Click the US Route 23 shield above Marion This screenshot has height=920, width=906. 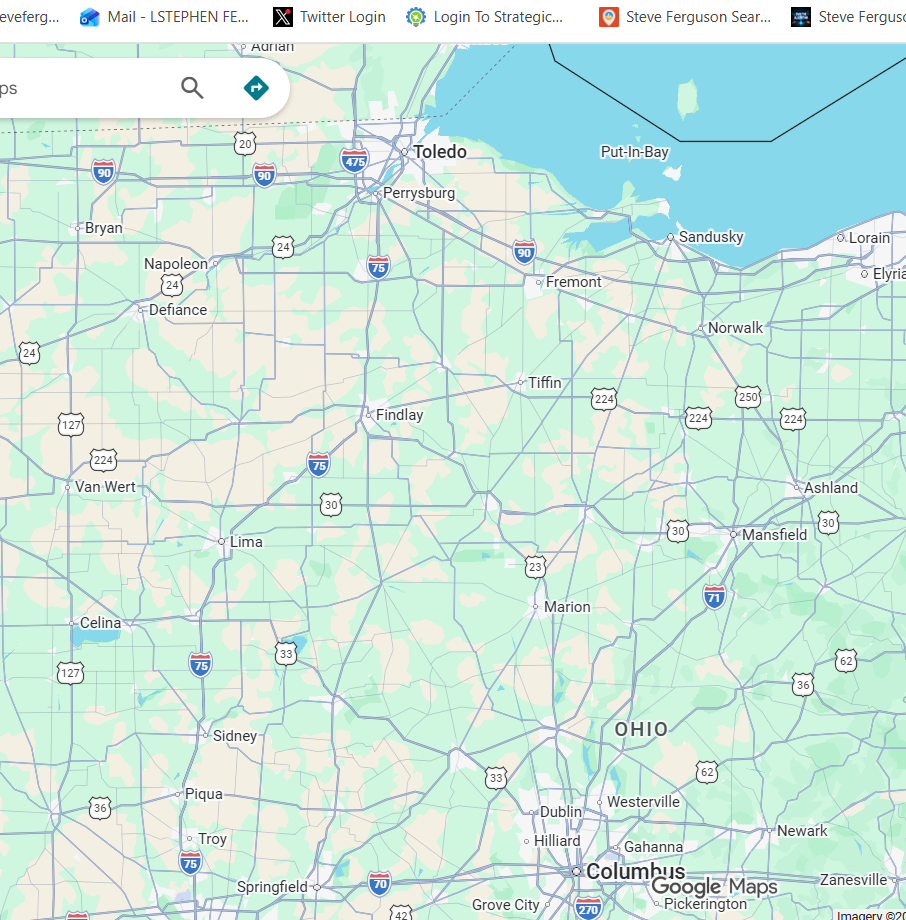[x=535, y=567]
